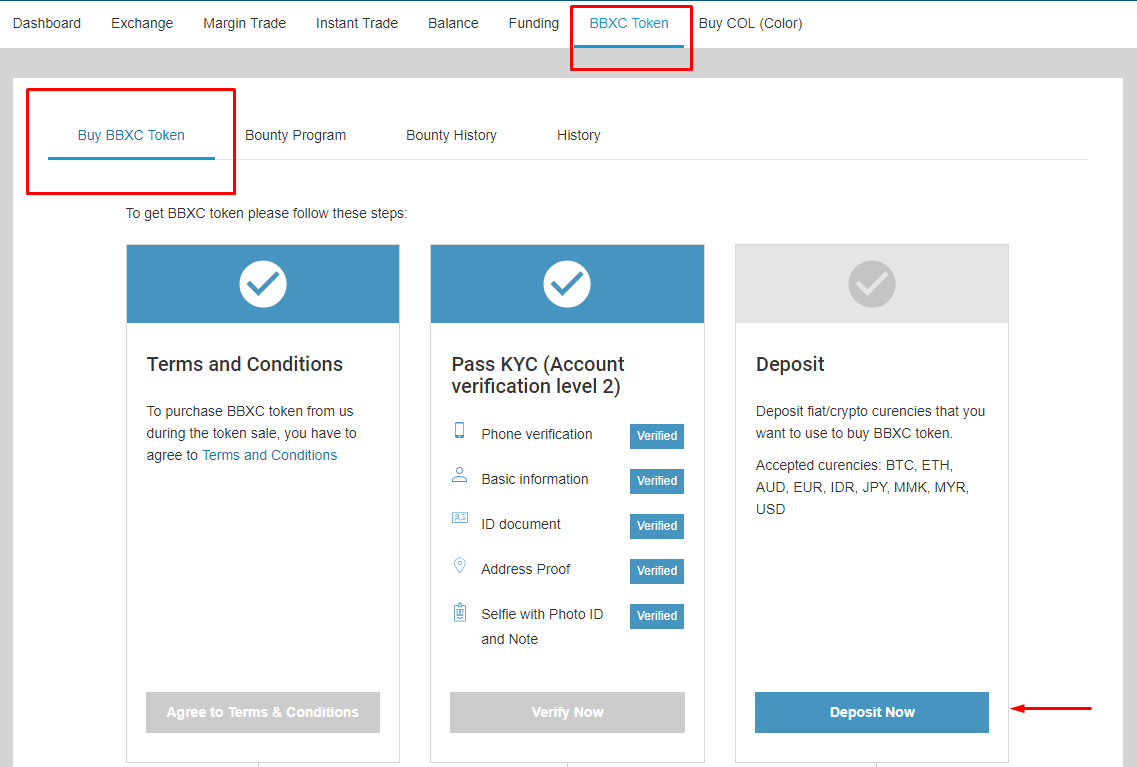This screenshot has height=767, width=1137.
Task: Click the Selfie with Photo ID badge icon
Action: [x=460, y=612]
